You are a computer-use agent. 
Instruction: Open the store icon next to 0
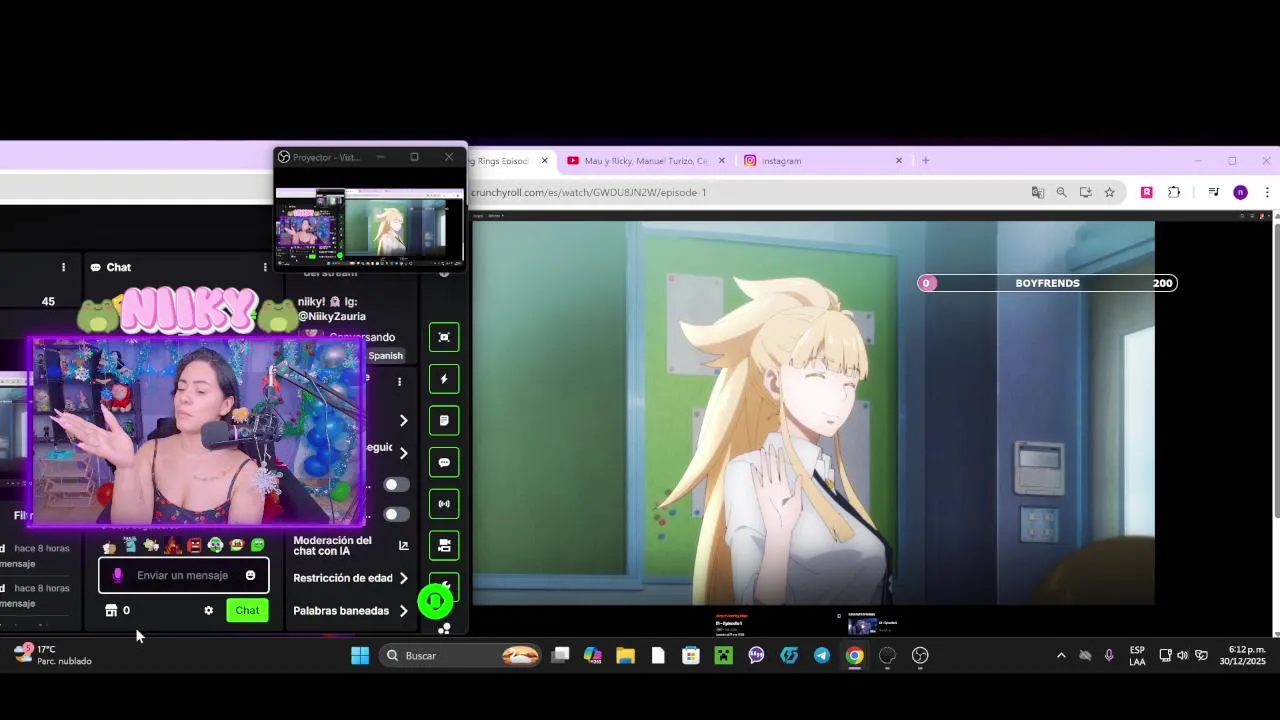[111, 610]
